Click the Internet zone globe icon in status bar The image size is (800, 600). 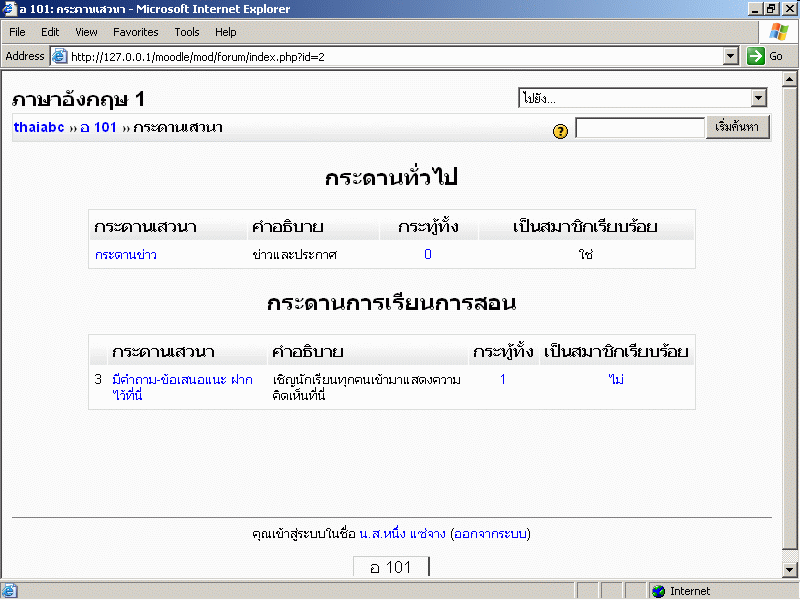(x=658, y=591)
